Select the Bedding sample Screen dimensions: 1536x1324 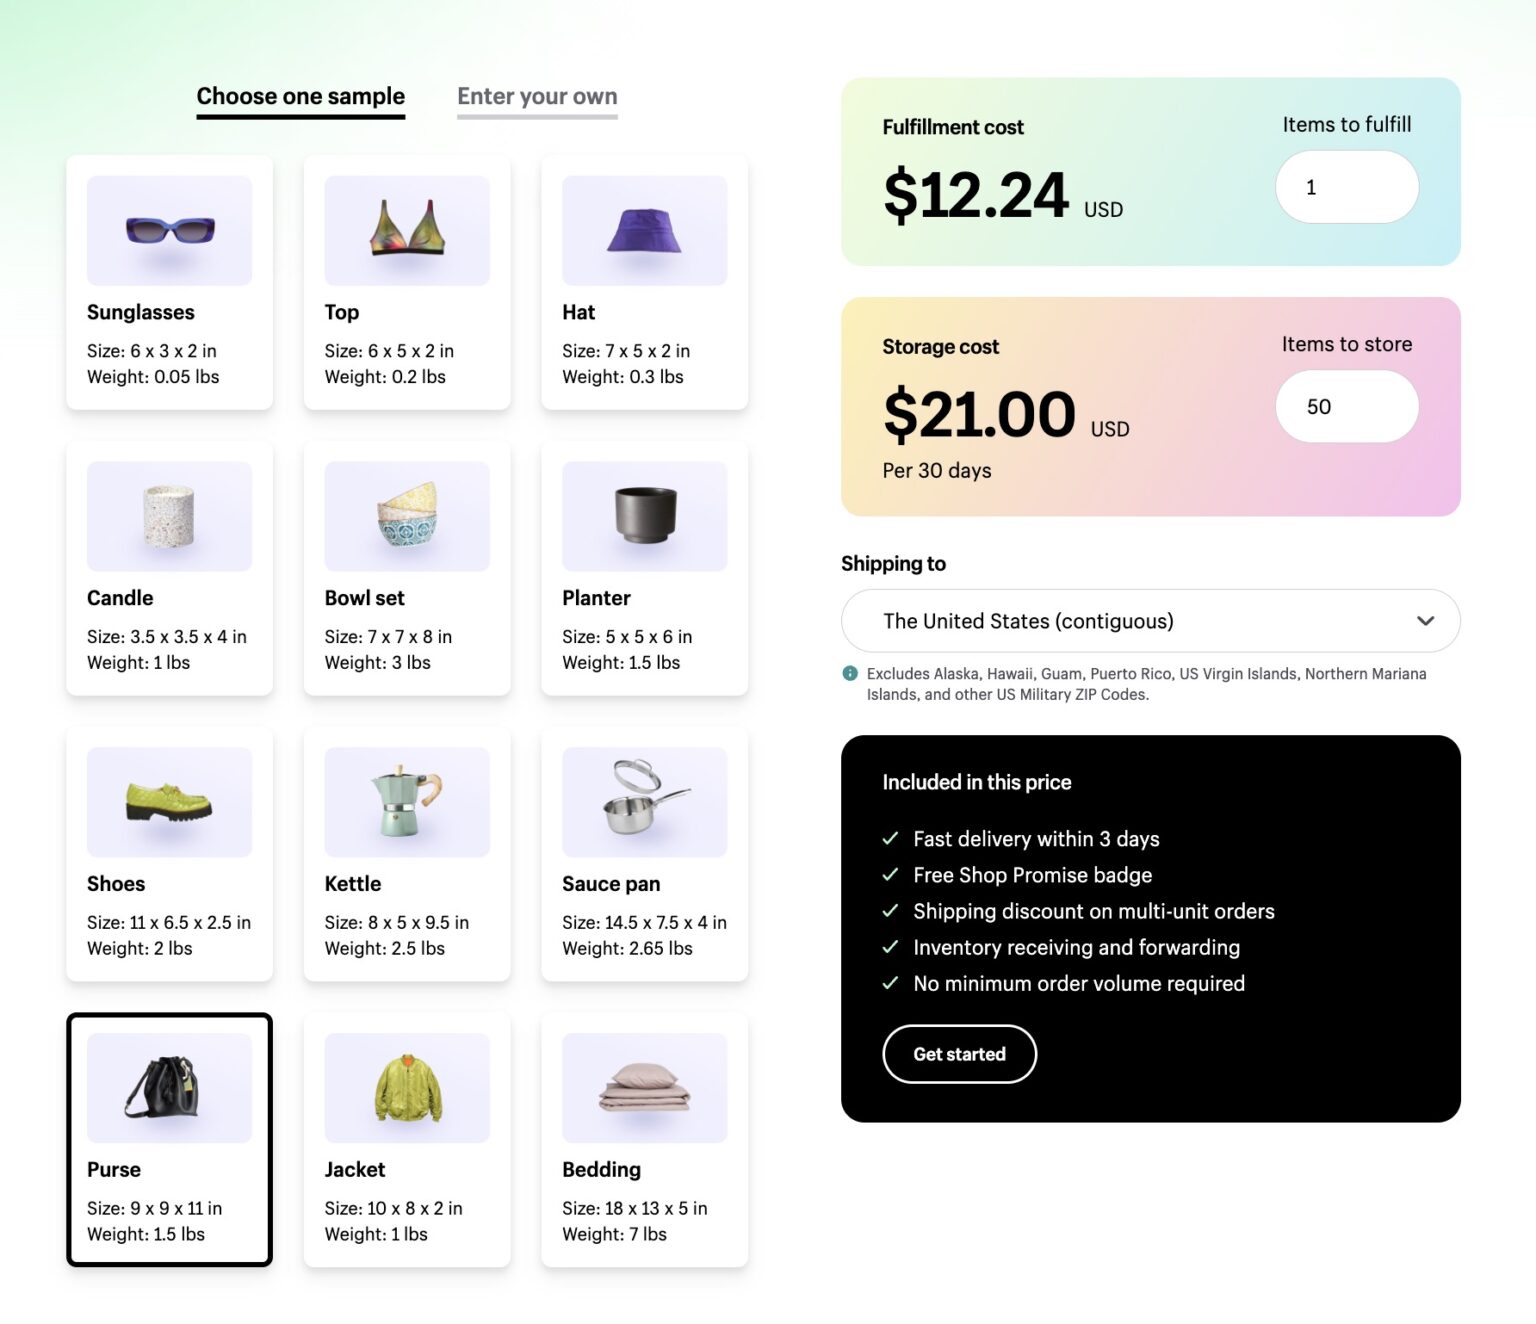point(643,1140)
